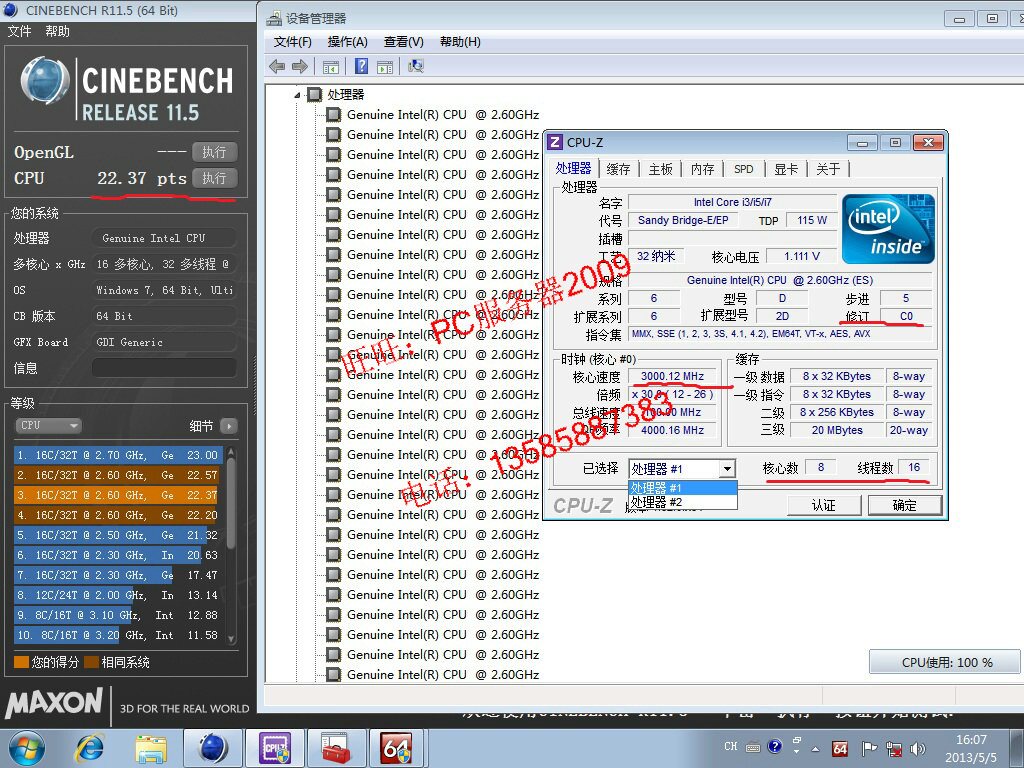Click the back arrow in Device Manager toolbar

pos(277,67)
